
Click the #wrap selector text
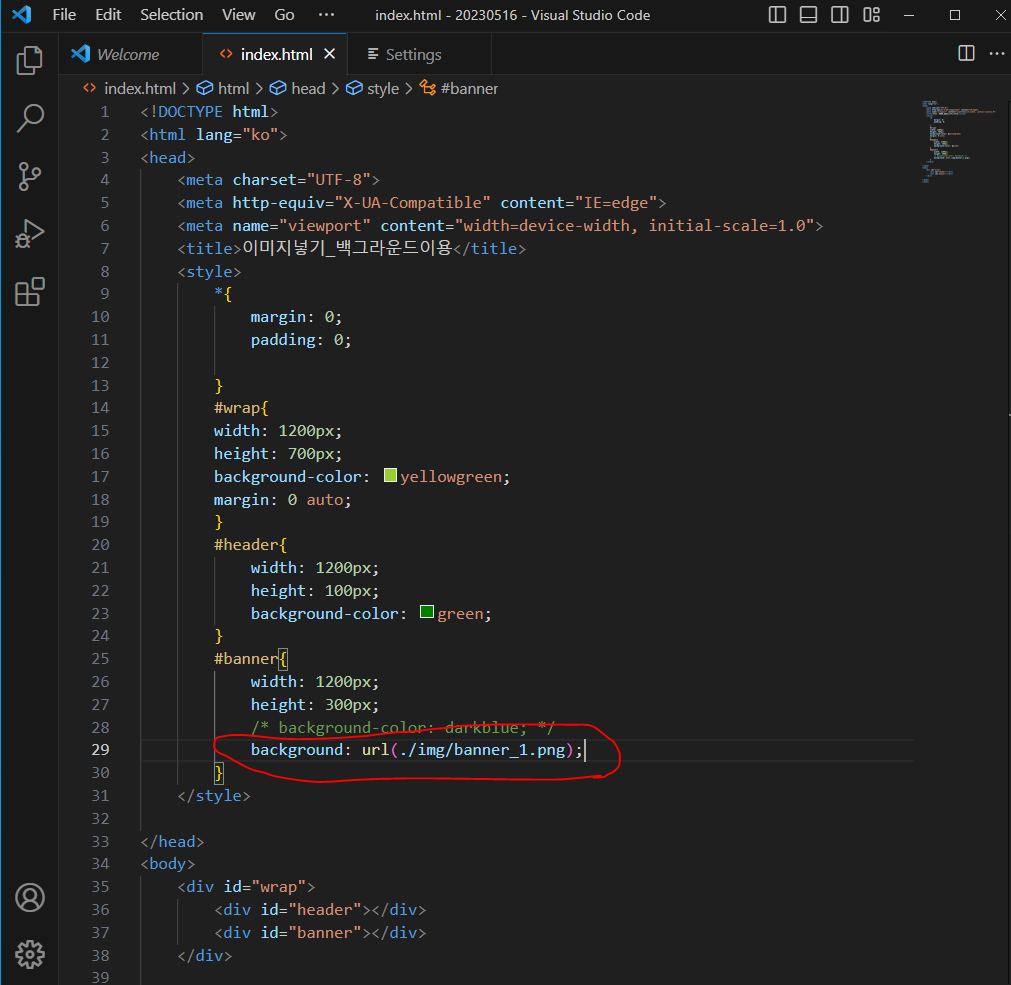[237, 408]
